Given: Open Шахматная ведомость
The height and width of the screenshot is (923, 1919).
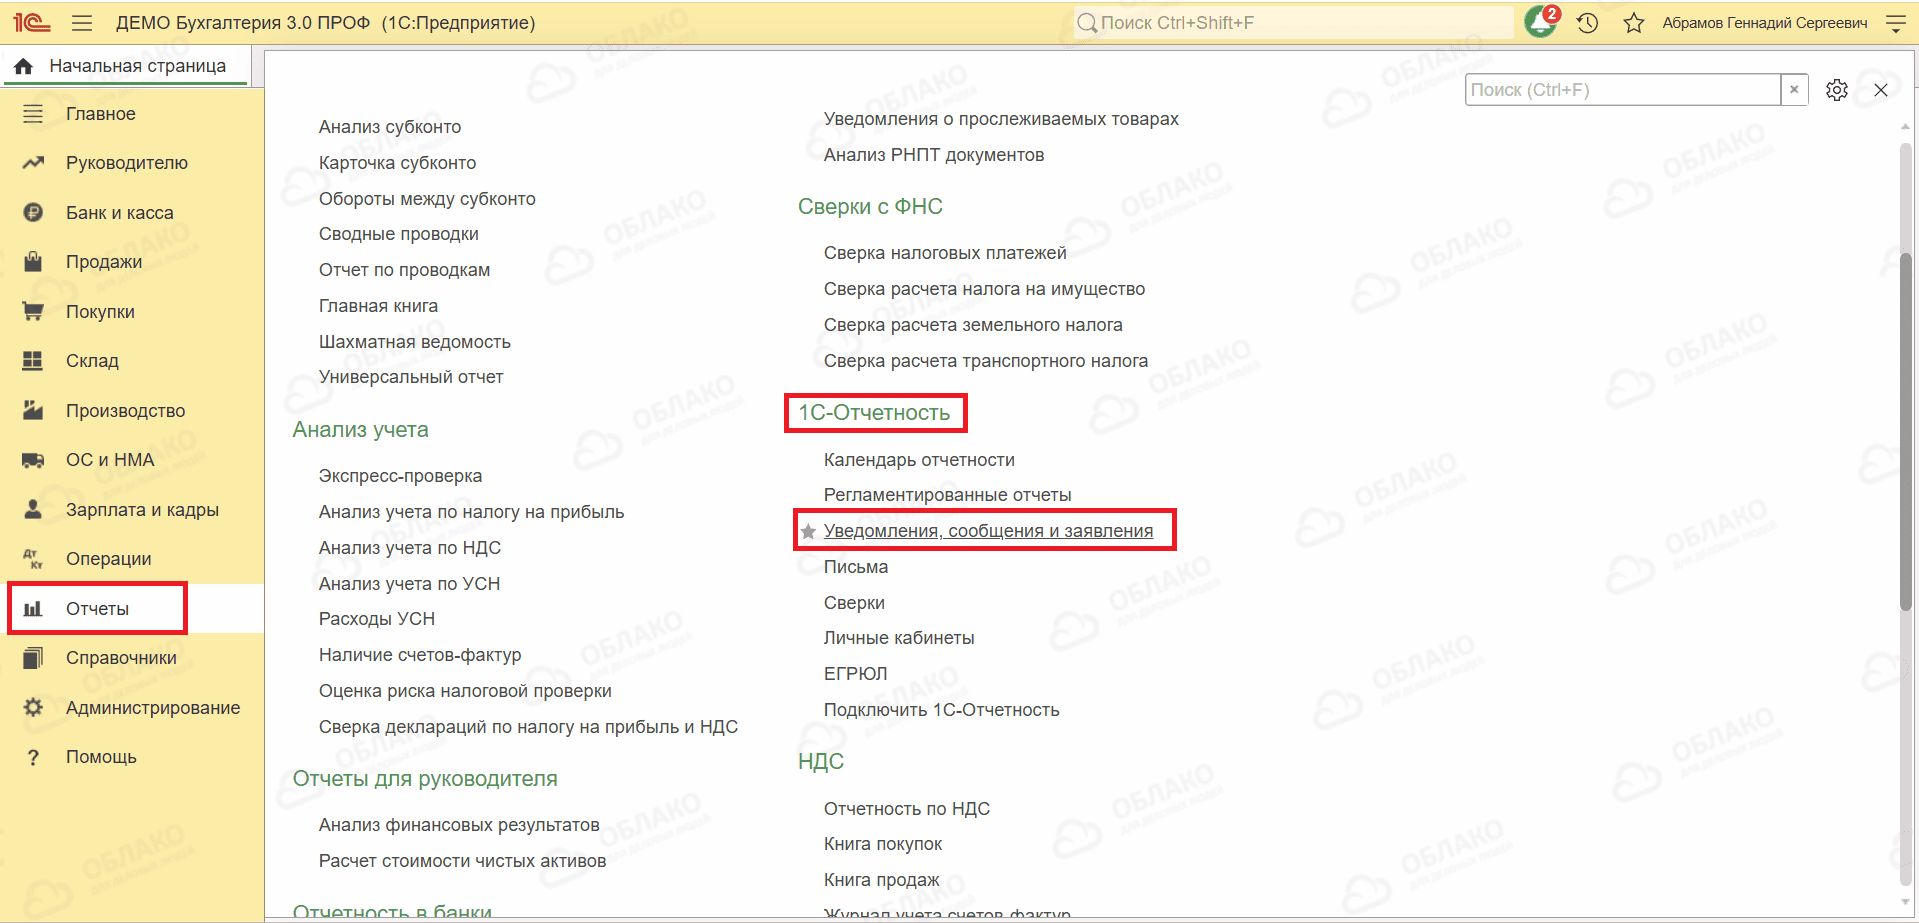Looking at the screenshot, I should (414, 342).
